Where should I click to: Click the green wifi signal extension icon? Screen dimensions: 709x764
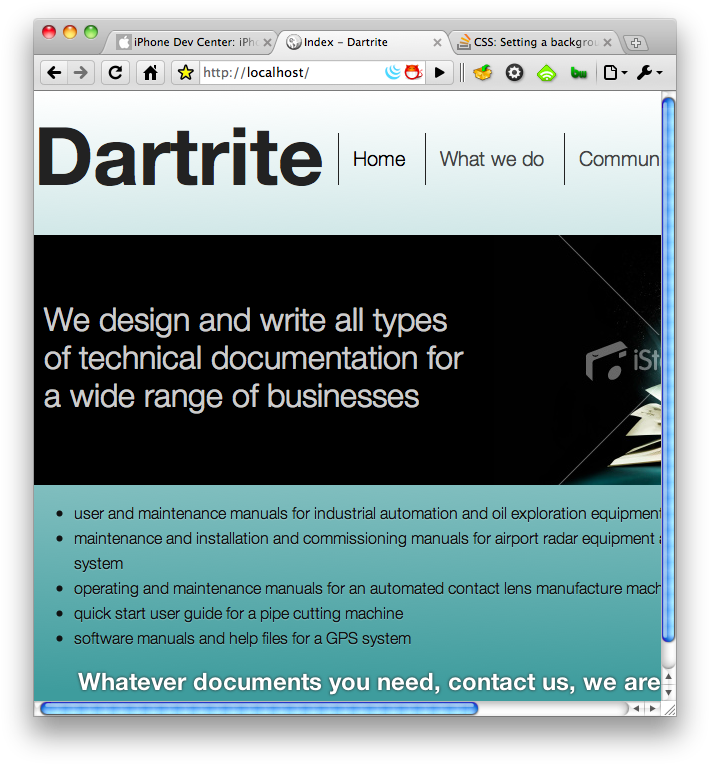pos(546,72)
